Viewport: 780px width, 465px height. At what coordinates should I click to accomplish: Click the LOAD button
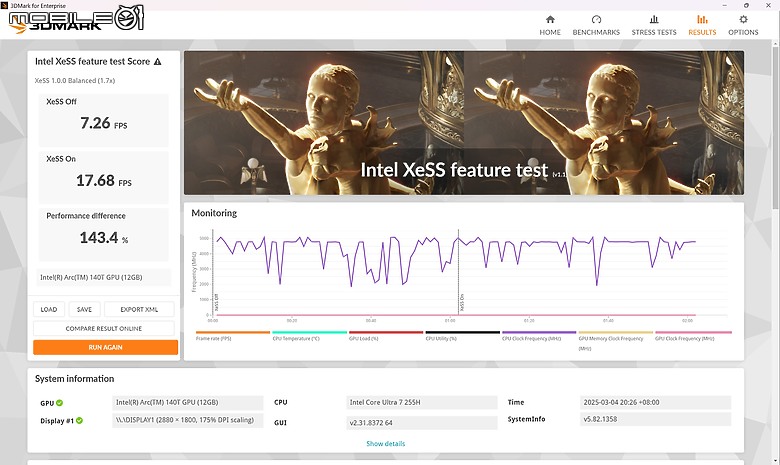pos(49,309)
